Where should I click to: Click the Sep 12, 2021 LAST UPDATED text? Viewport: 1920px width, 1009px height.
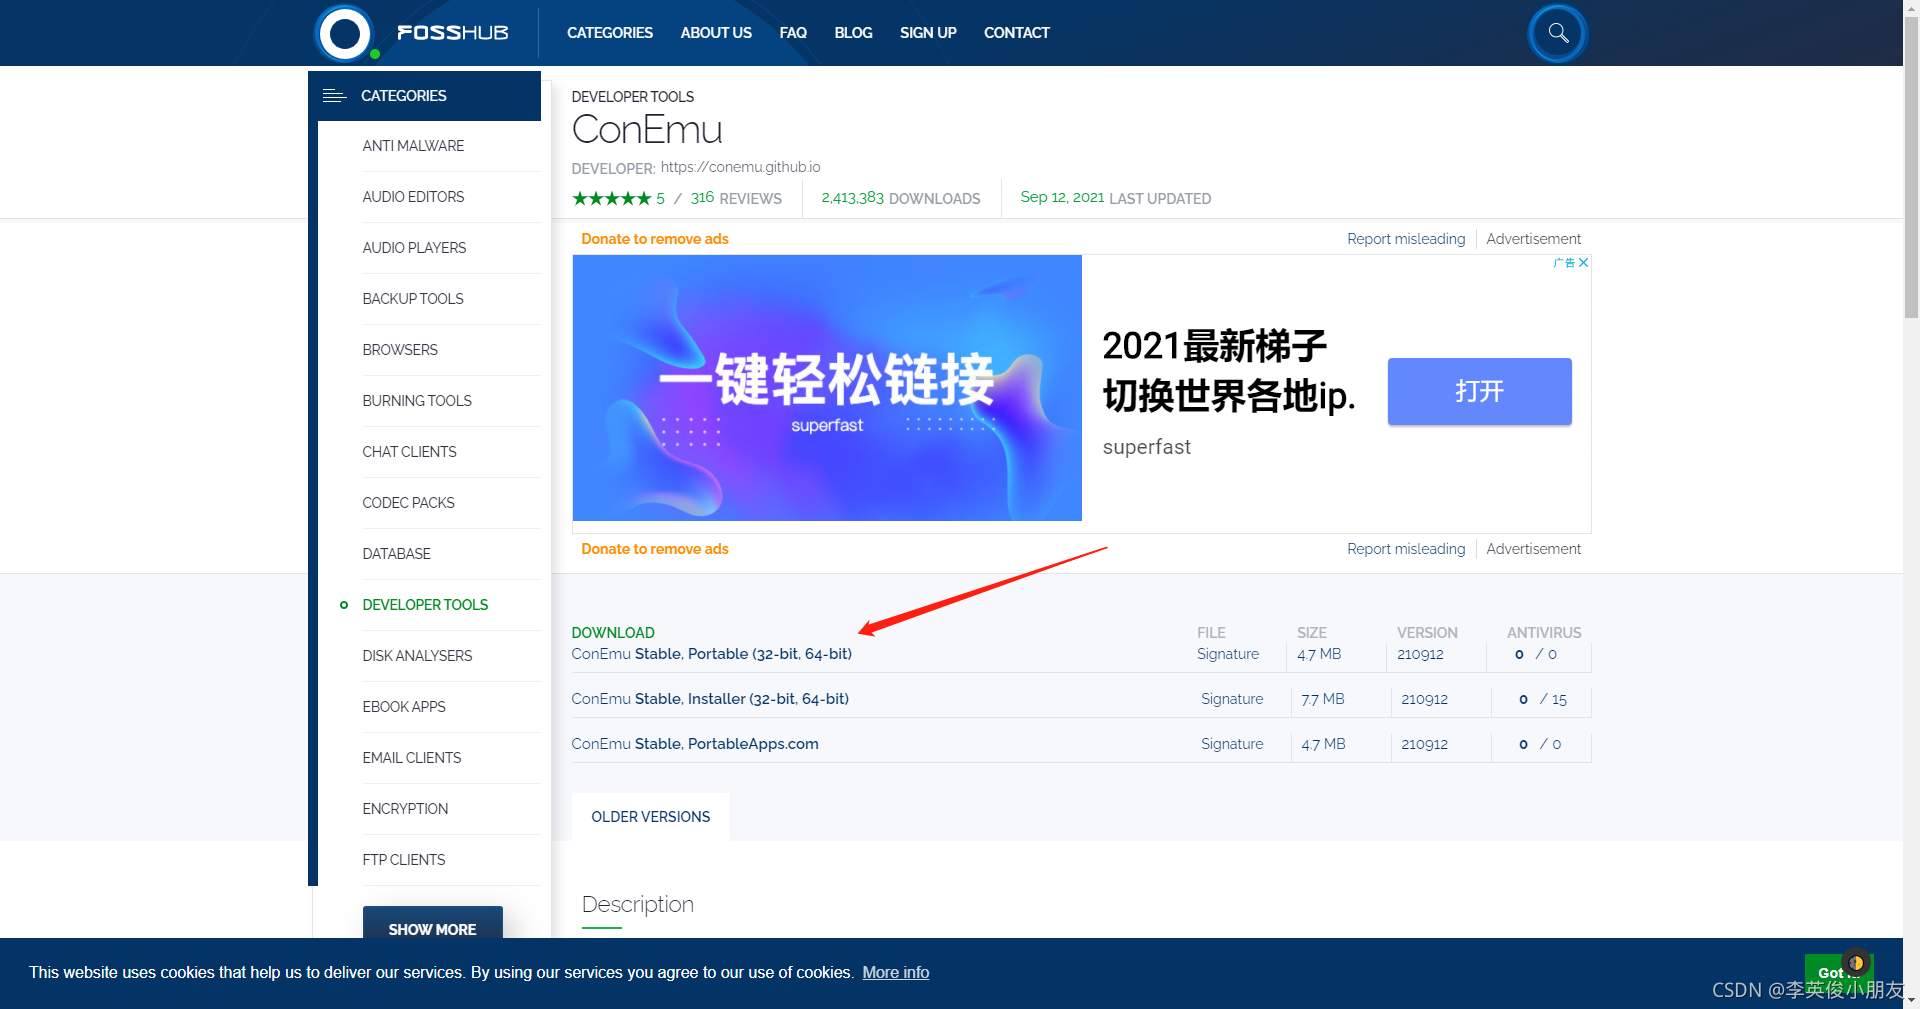[x=1115, y=198]
